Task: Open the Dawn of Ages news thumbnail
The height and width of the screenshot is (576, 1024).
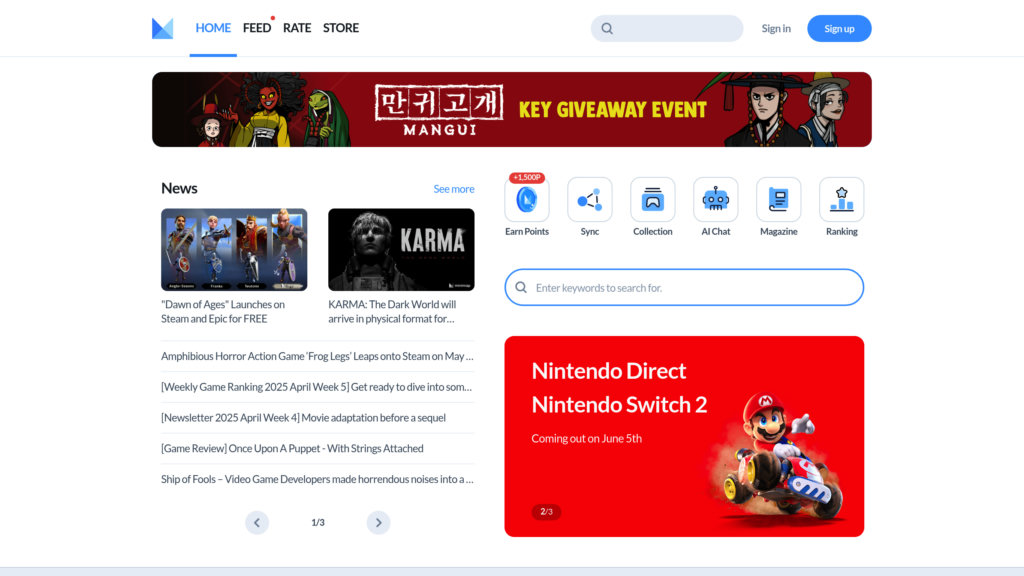Action: tap(234, 249)
